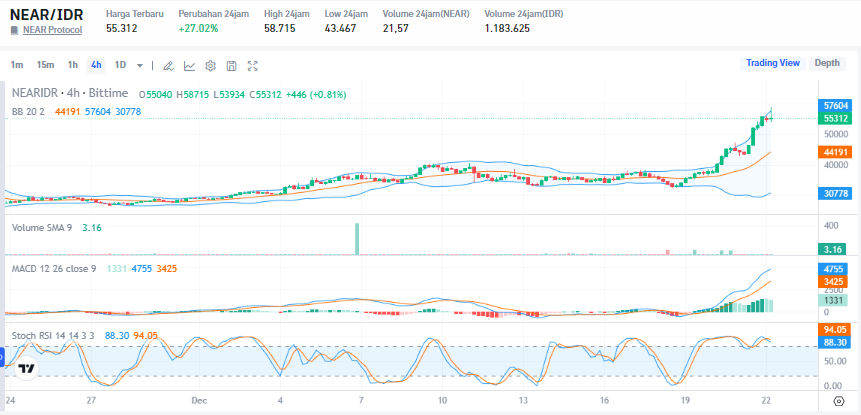861x415 pixels.
Task: Open the NEAR Protocol link
Action: pyautogui.click(x=53, y=30)
